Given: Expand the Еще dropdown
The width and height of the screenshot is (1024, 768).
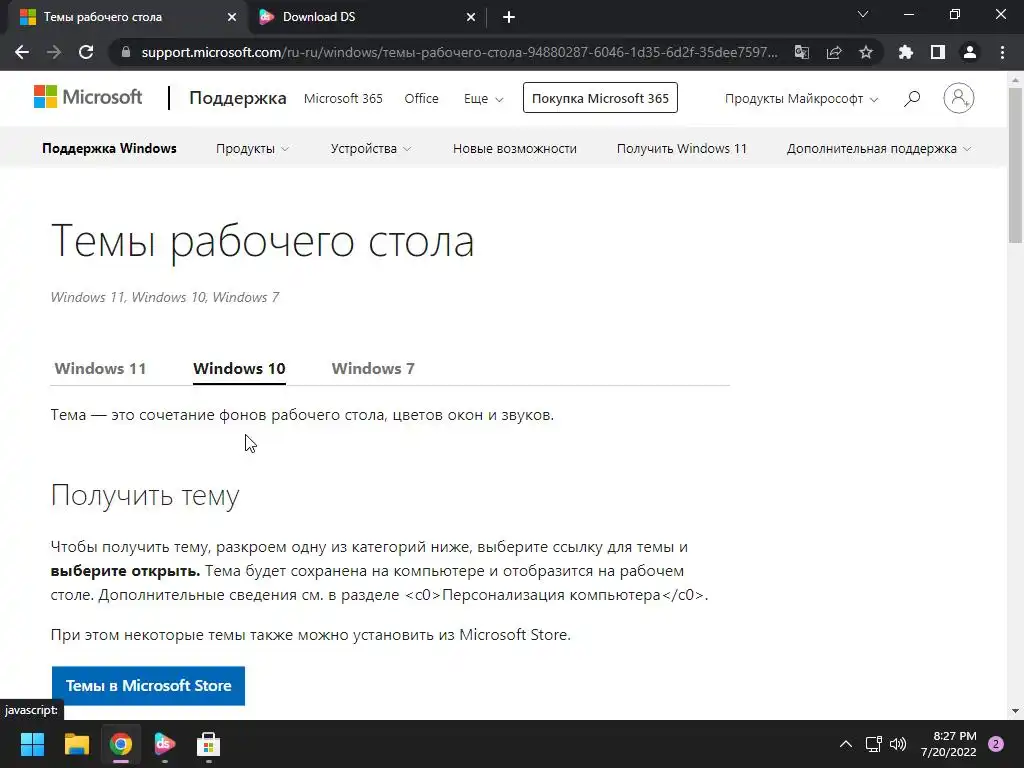Looking at the screenshot, I should [483, 99].
